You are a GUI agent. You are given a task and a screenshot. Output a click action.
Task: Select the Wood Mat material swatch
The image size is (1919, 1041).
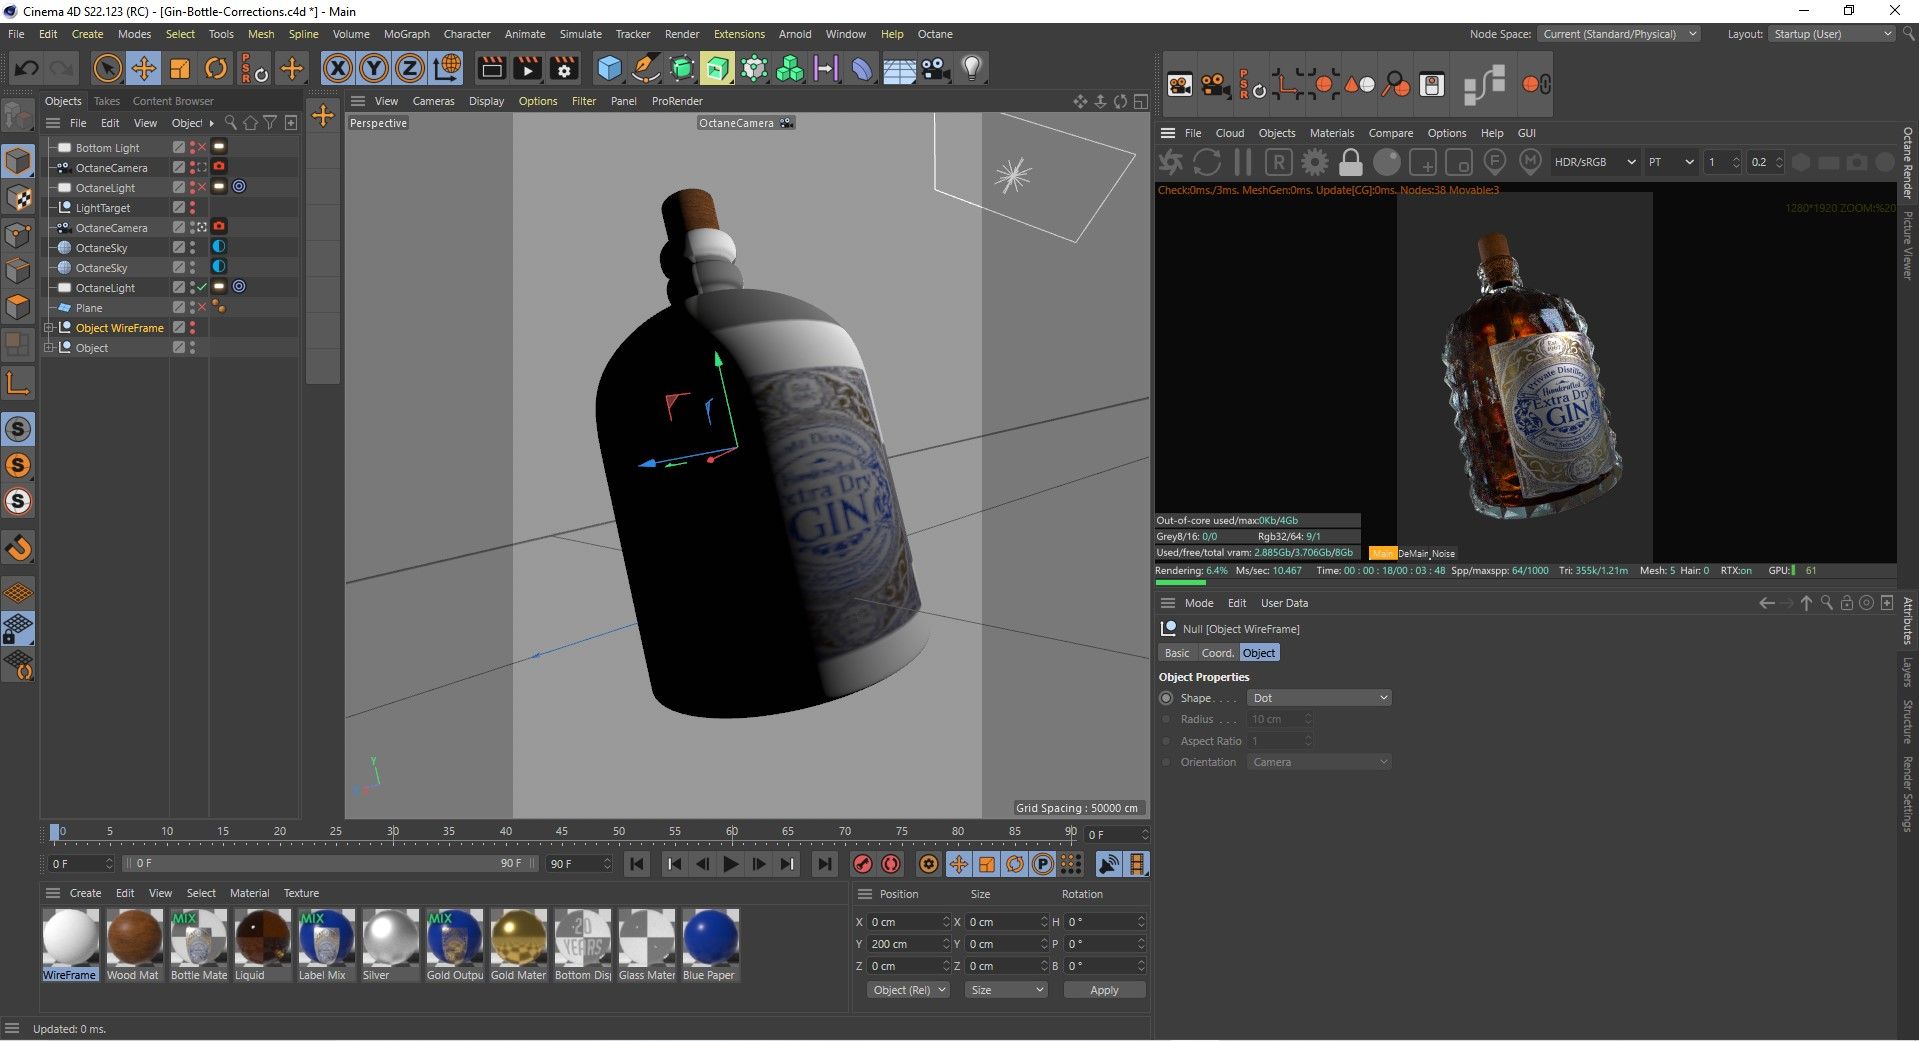(x=133, y=945)
